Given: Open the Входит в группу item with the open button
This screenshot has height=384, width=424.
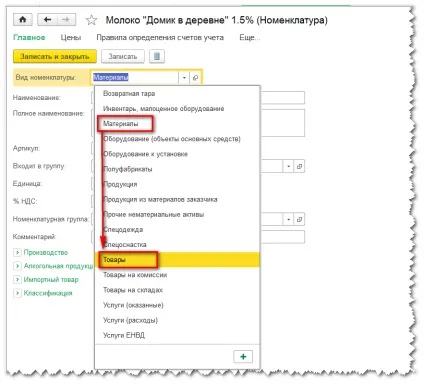Looking at the screenshot, I should click(x=299, y=166).
